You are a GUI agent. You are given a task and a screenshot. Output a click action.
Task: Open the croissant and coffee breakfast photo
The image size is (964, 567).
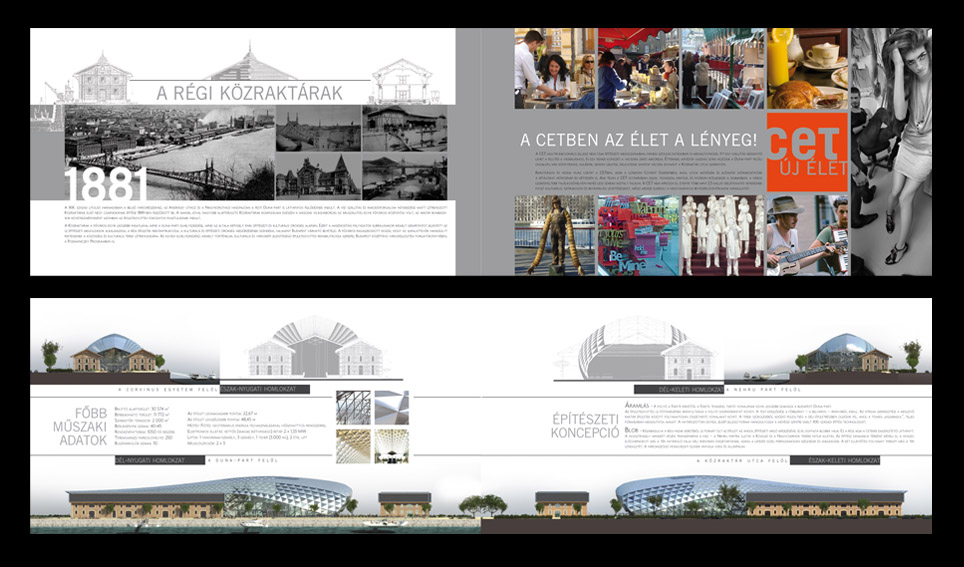pos(808,68)
